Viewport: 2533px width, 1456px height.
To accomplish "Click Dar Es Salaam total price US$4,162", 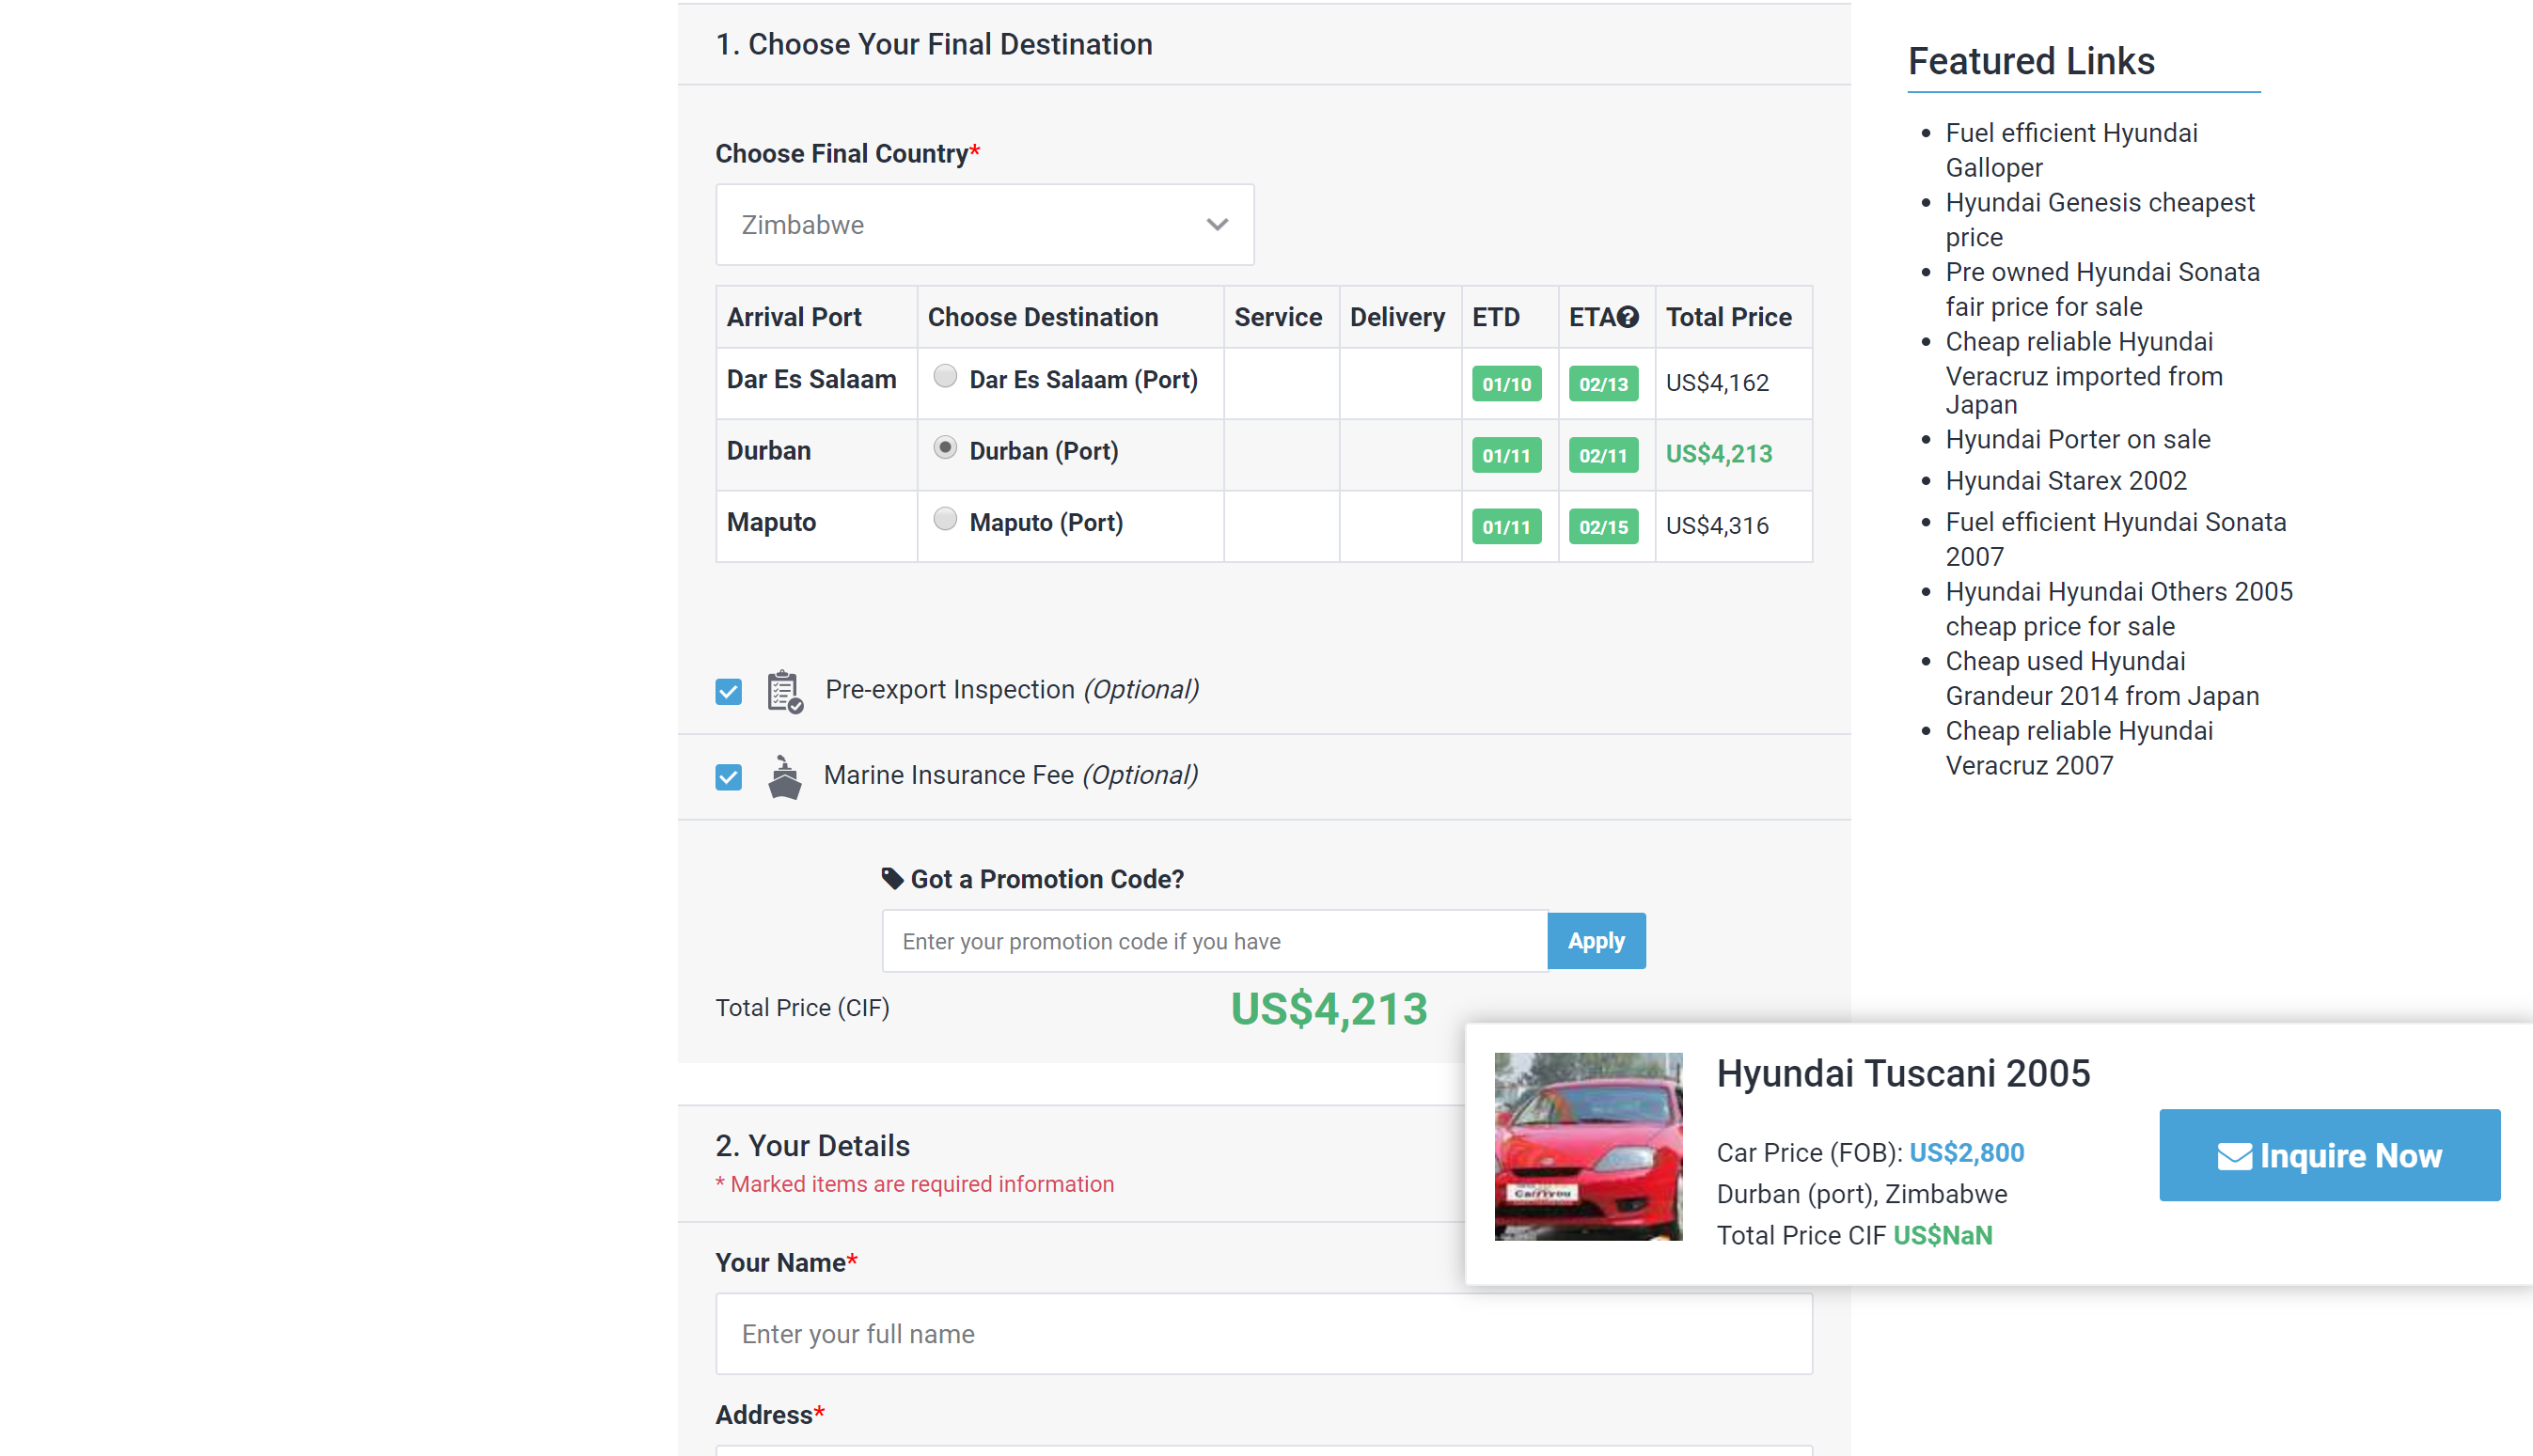I will click(1716, 382).
